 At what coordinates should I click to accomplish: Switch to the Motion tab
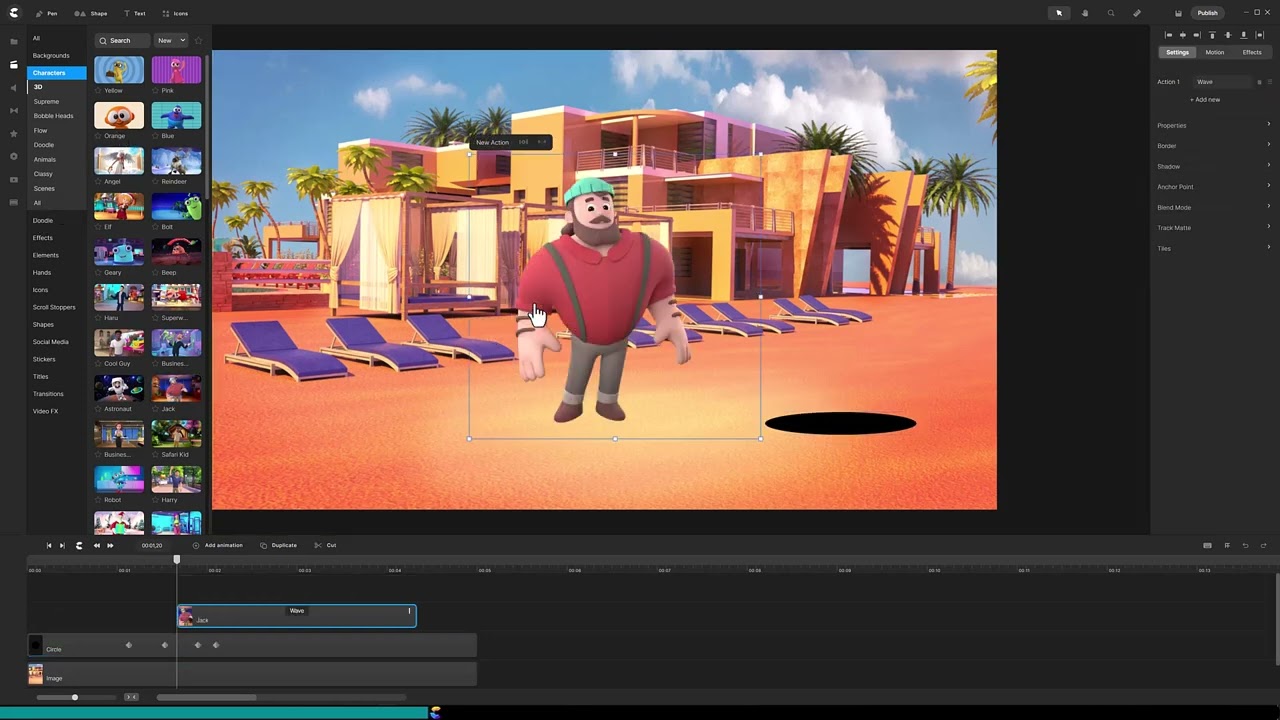point(1214,52)
